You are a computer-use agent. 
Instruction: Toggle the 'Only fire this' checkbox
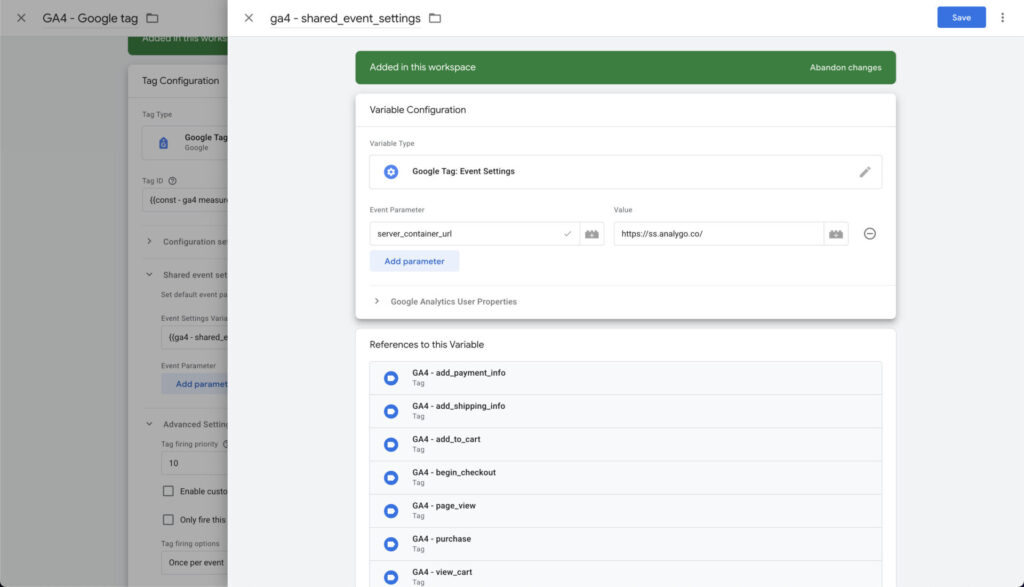coord(168,520)
